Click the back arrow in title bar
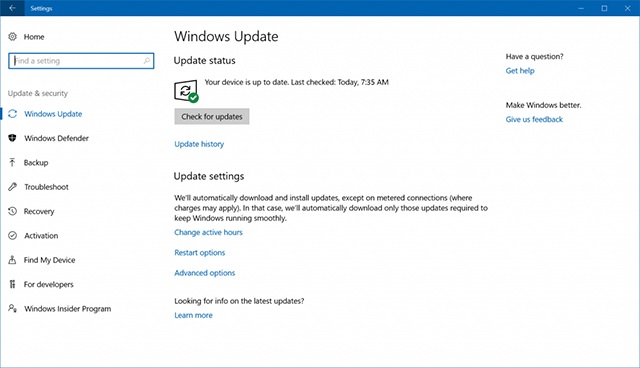 tap(12, 8)
